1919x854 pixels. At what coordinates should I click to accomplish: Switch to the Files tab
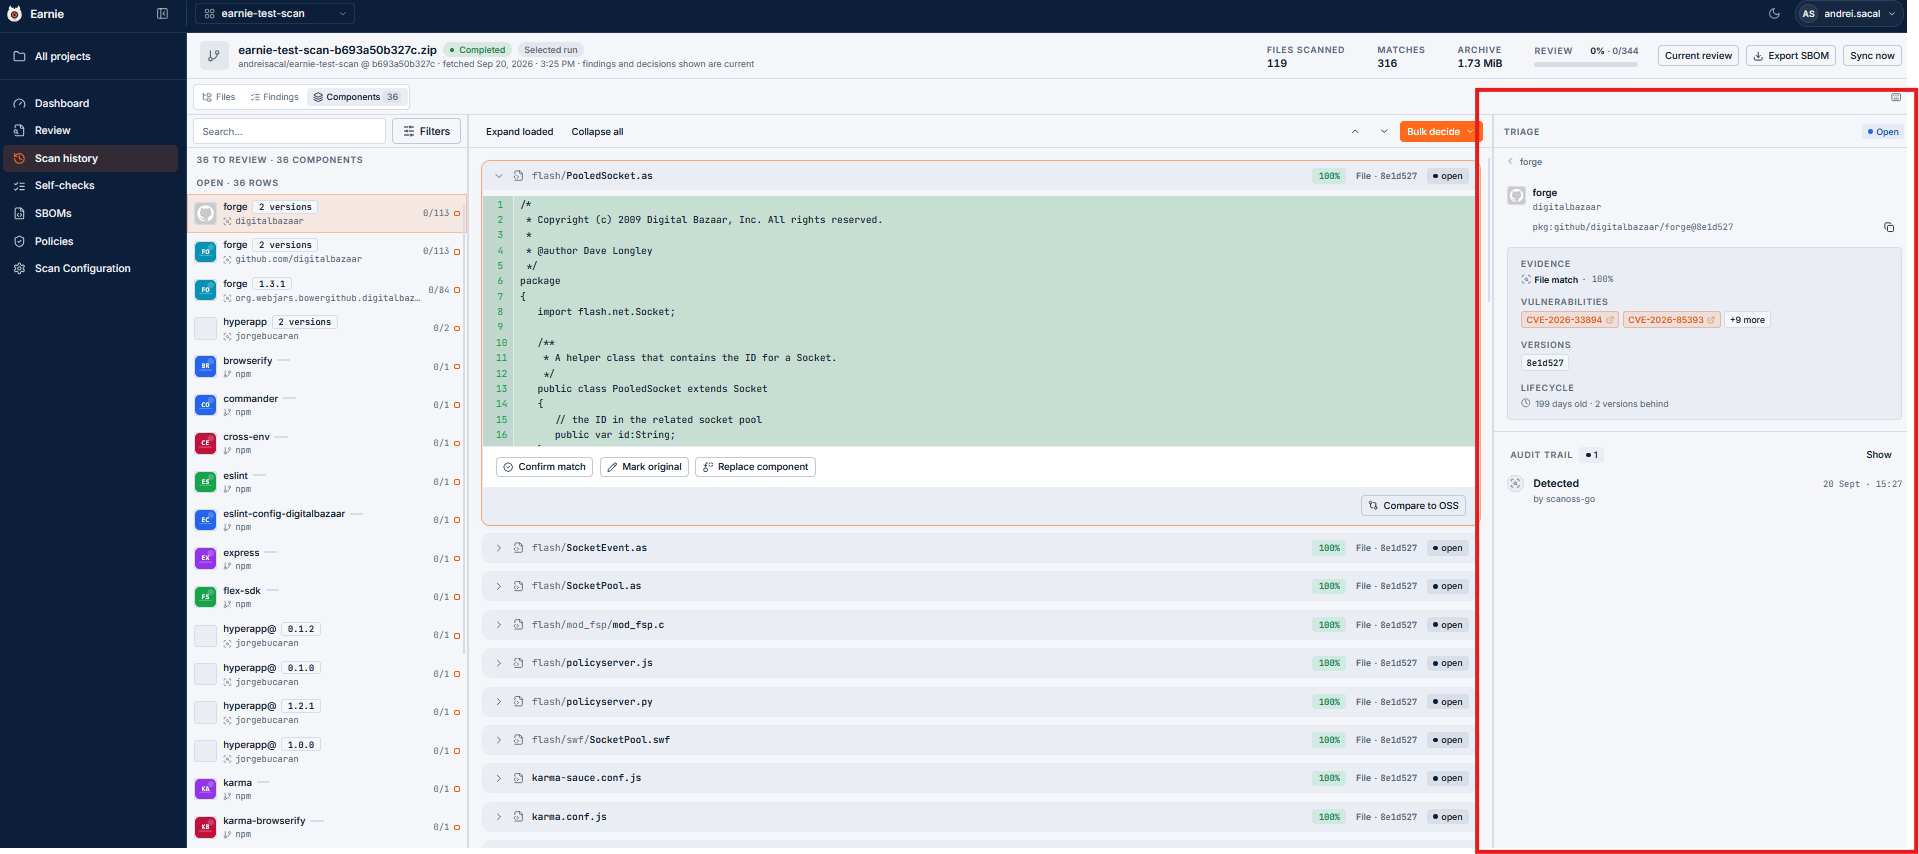tap(219, 97)
